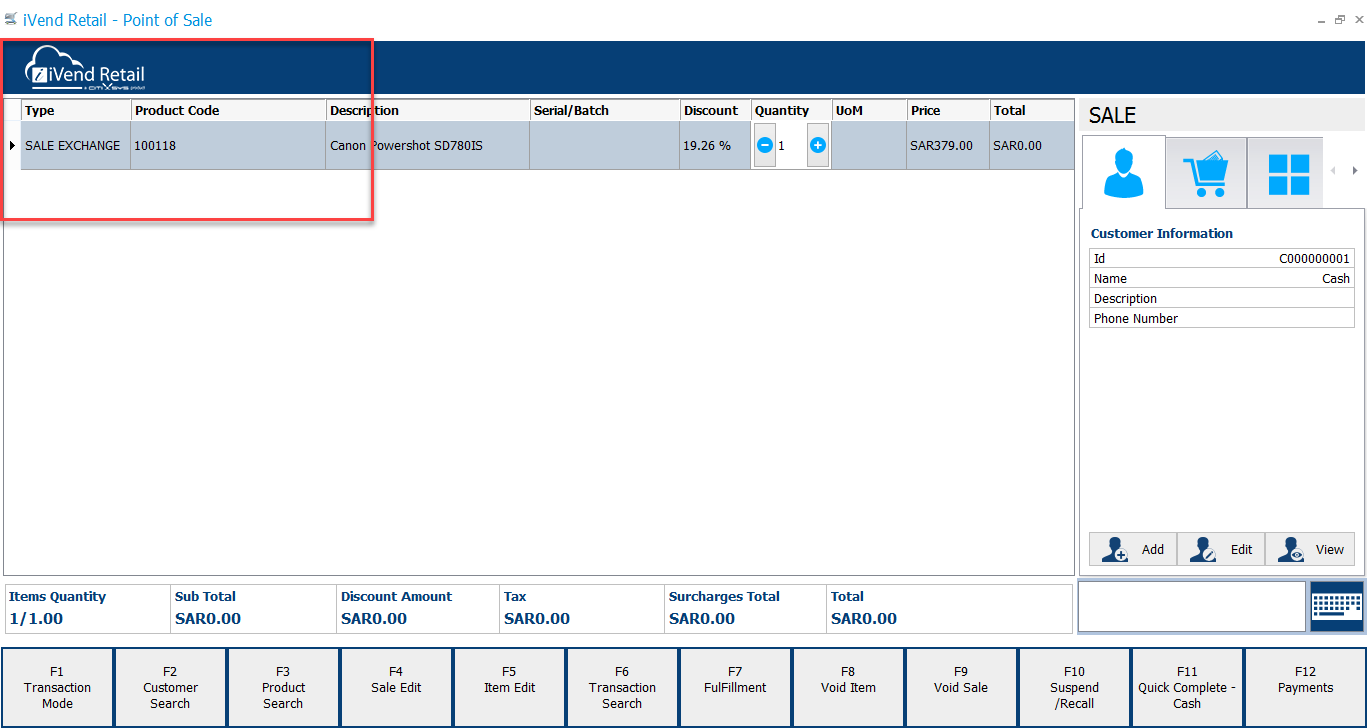
Task: Restore the iVend Retail window
Action: [x=1340, y=20]
